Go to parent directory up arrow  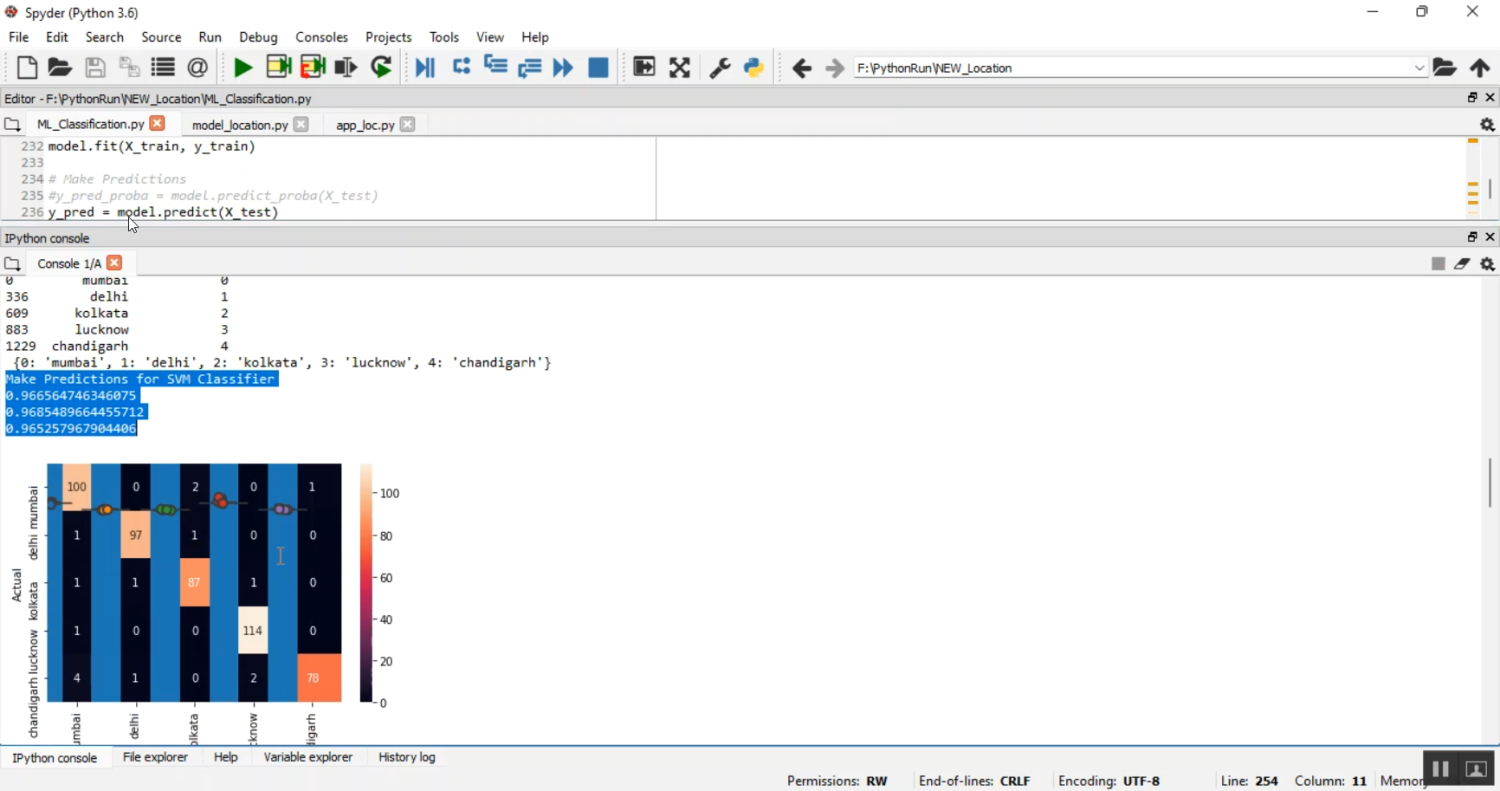[x=1480, y=68]
